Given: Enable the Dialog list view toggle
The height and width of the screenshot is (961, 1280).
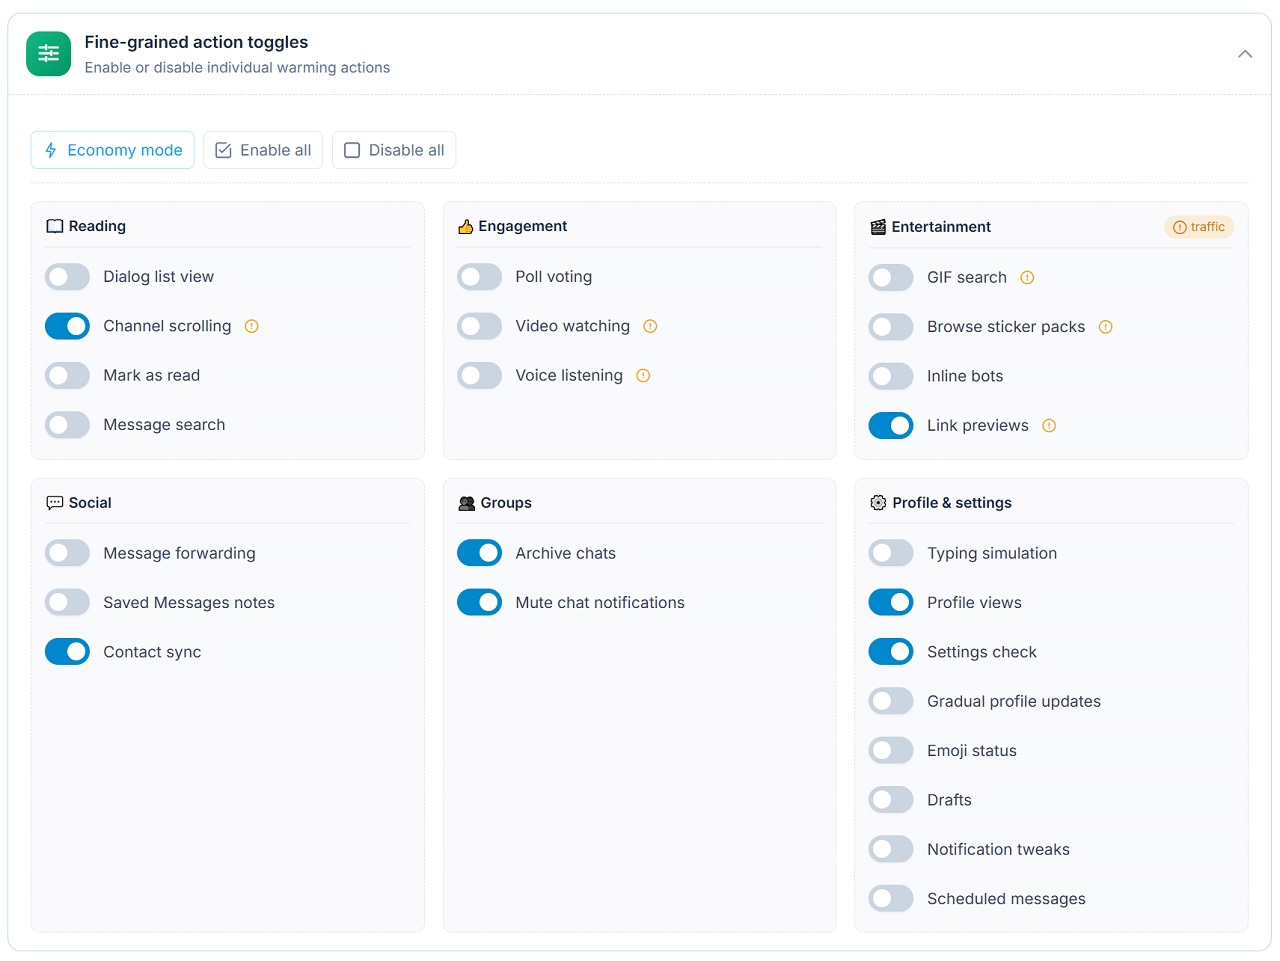Looking at the screenshot, I should [67, 277].
